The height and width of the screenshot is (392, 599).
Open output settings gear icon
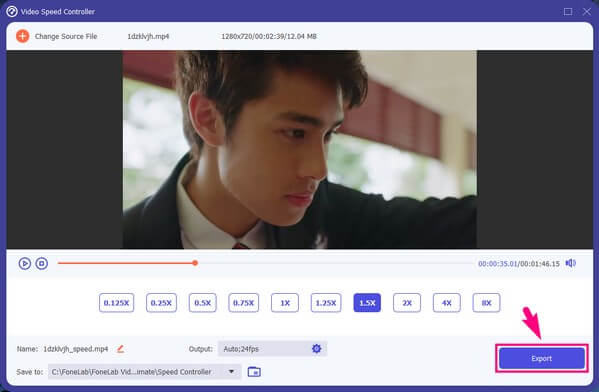coord(316,348)
